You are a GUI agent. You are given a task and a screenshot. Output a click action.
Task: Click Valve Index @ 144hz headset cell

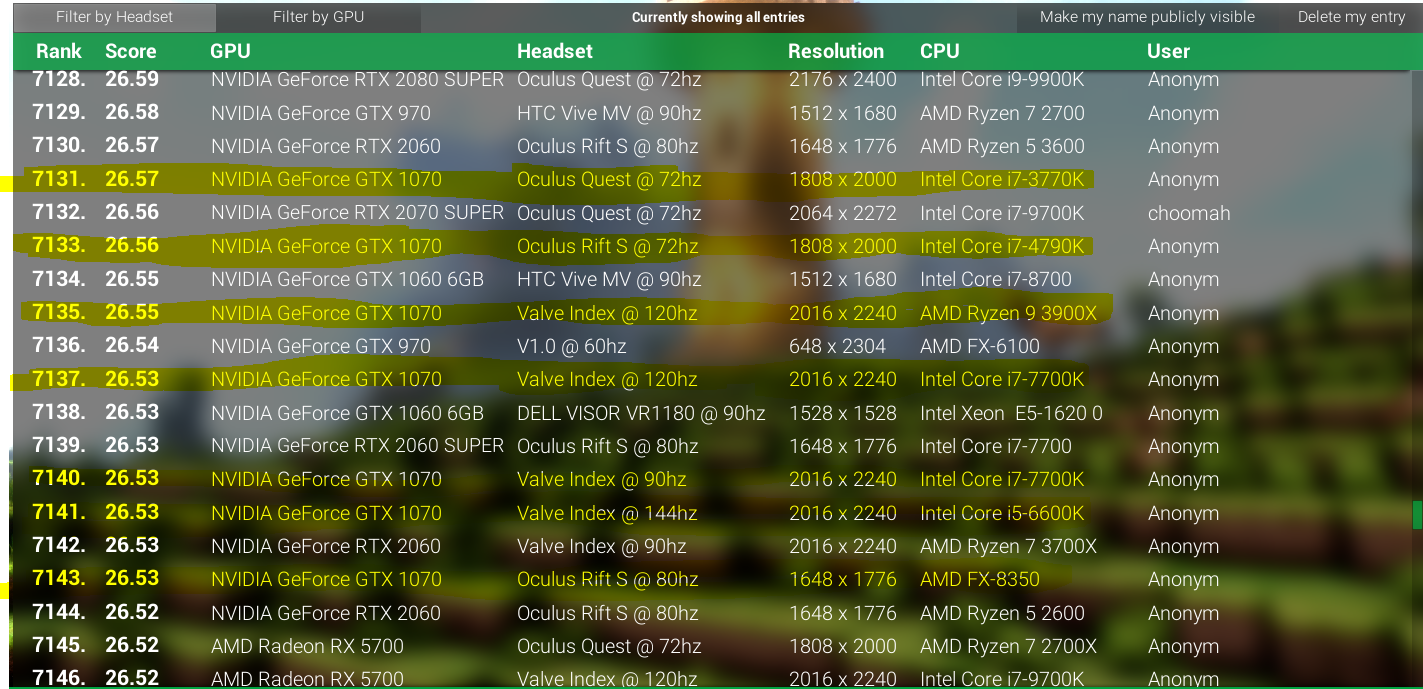click(607, 513)
